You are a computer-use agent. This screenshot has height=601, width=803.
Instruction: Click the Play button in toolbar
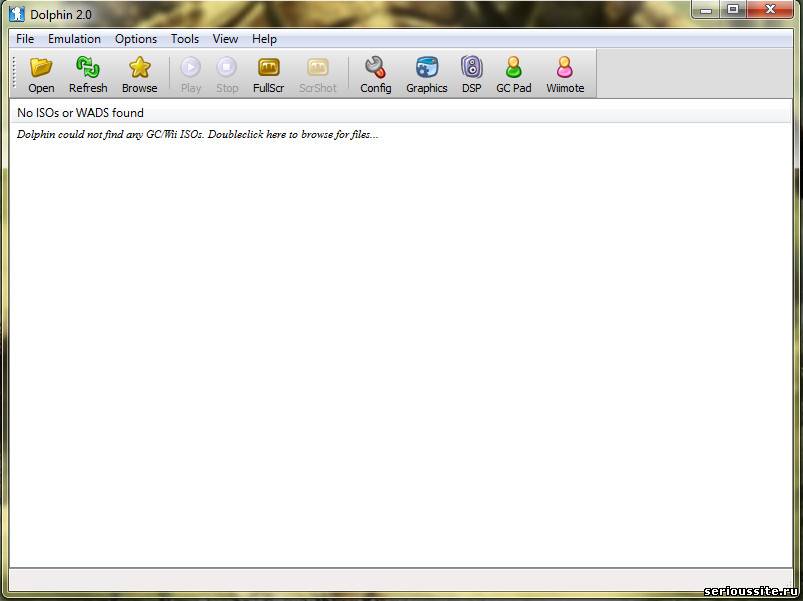coord(191,75)
